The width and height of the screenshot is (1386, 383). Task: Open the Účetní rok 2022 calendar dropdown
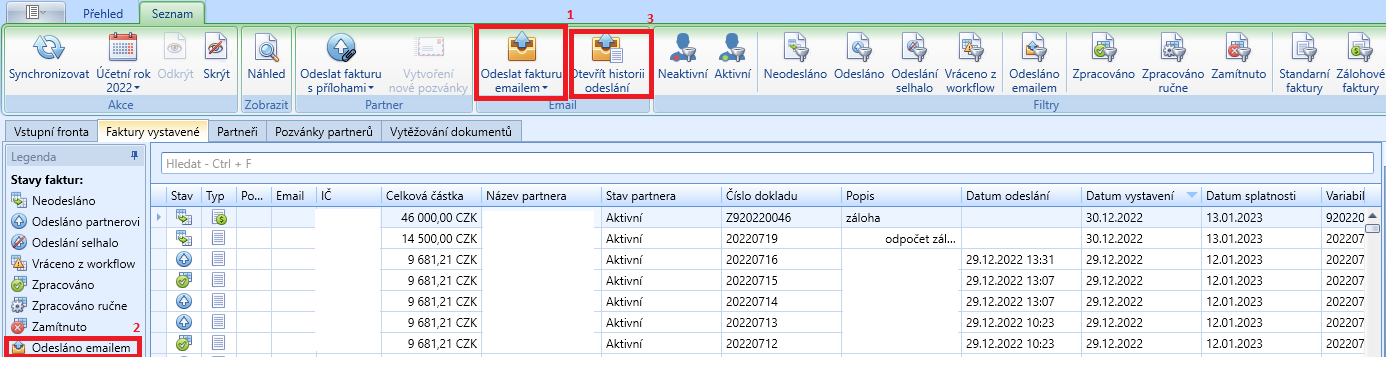[123, 61]
